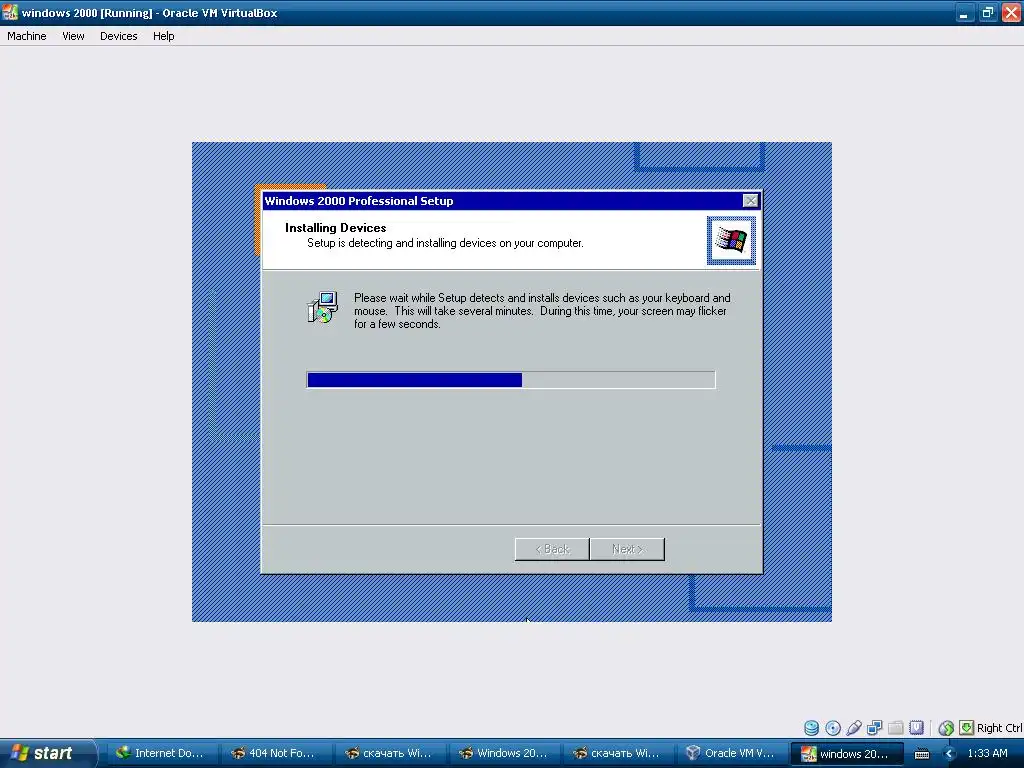Restore down the VirtualBox window

[987, 12]
